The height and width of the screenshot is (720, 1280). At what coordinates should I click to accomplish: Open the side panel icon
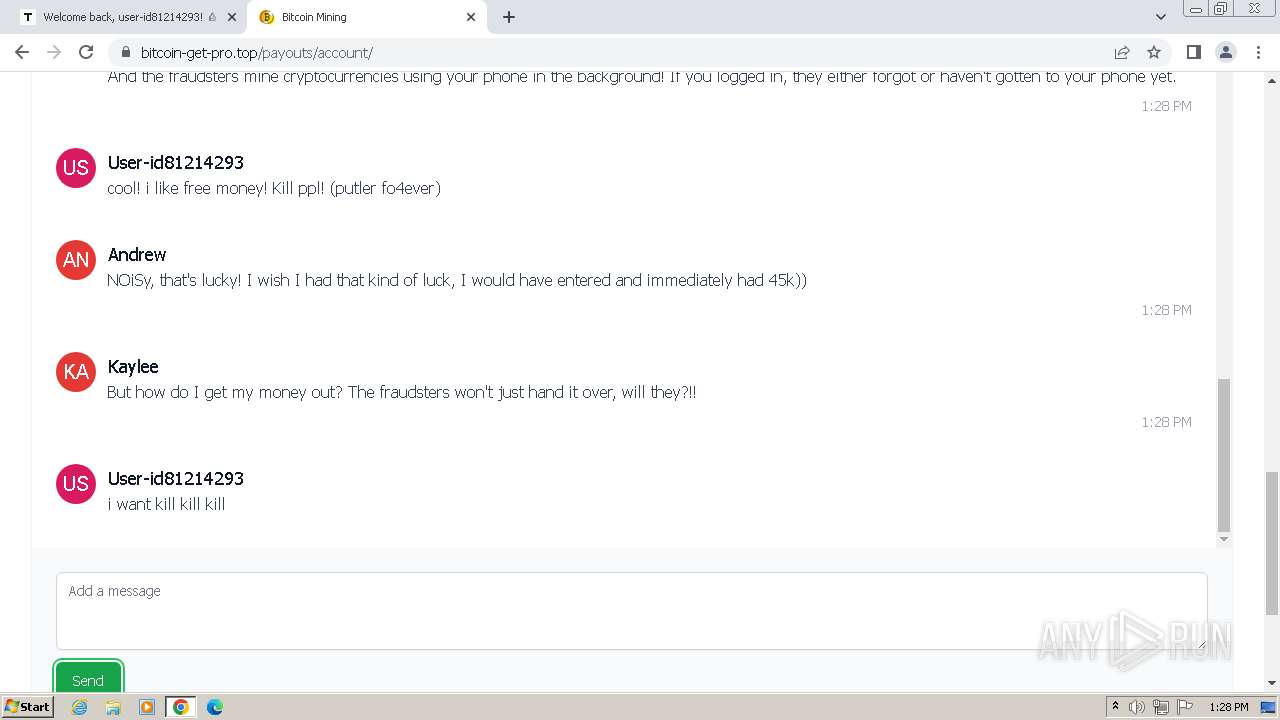pyautogui.click(x=1193, y=52)
